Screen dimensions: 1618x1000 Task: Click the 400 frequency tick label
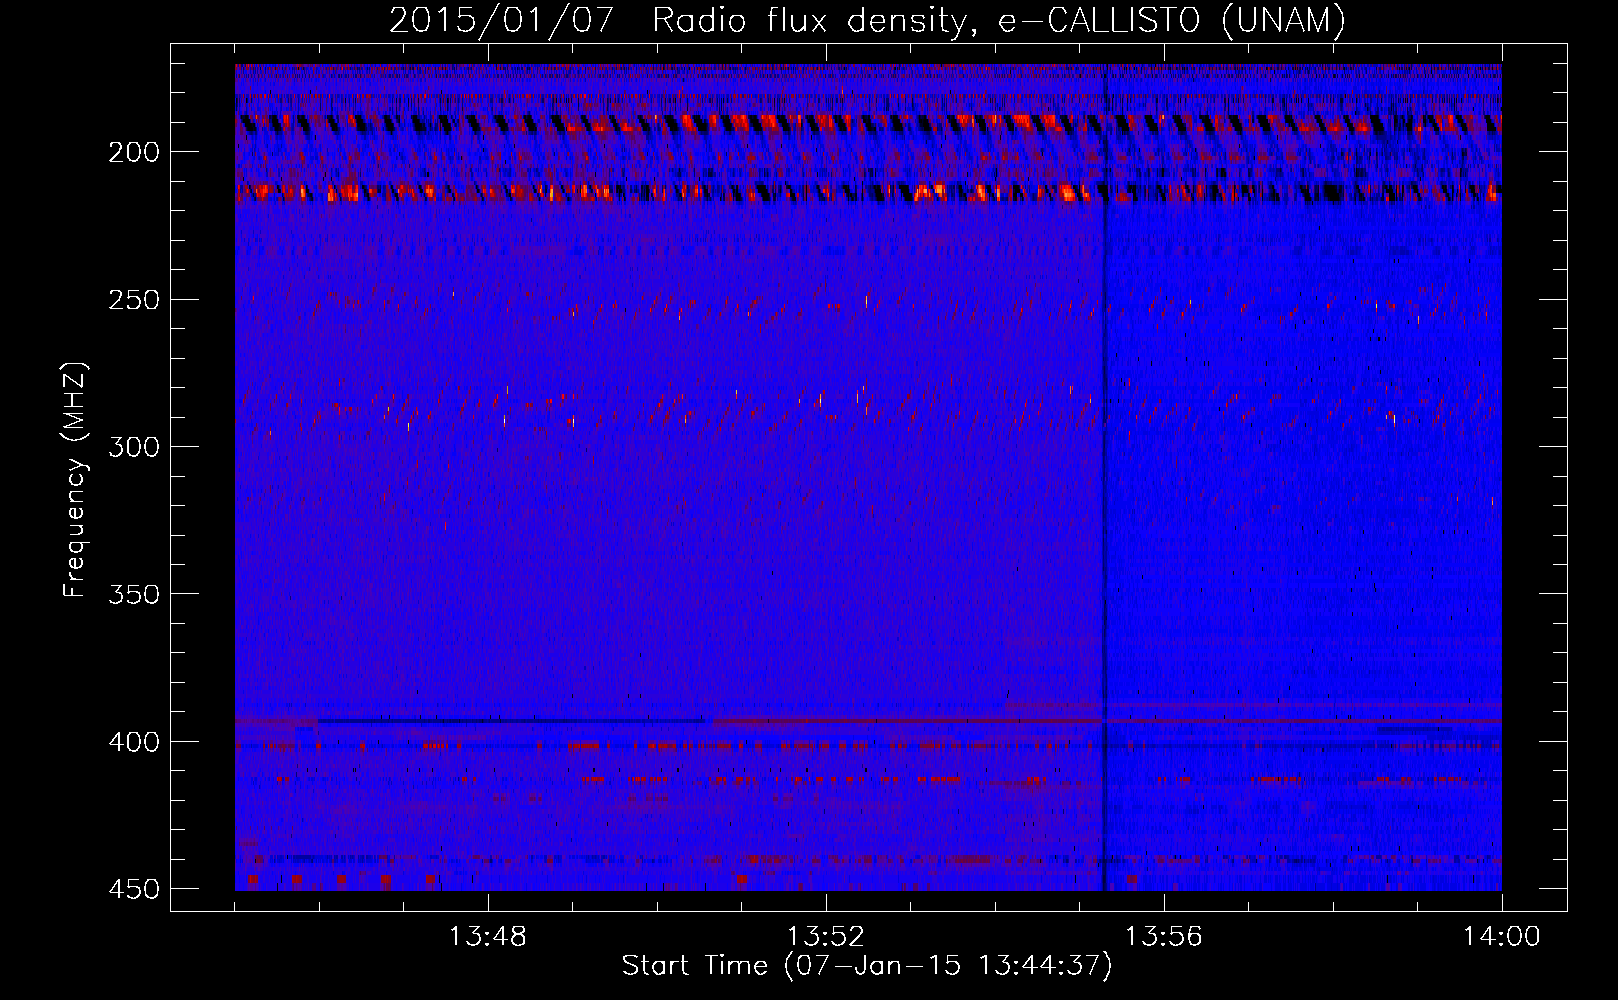[133, 742]
